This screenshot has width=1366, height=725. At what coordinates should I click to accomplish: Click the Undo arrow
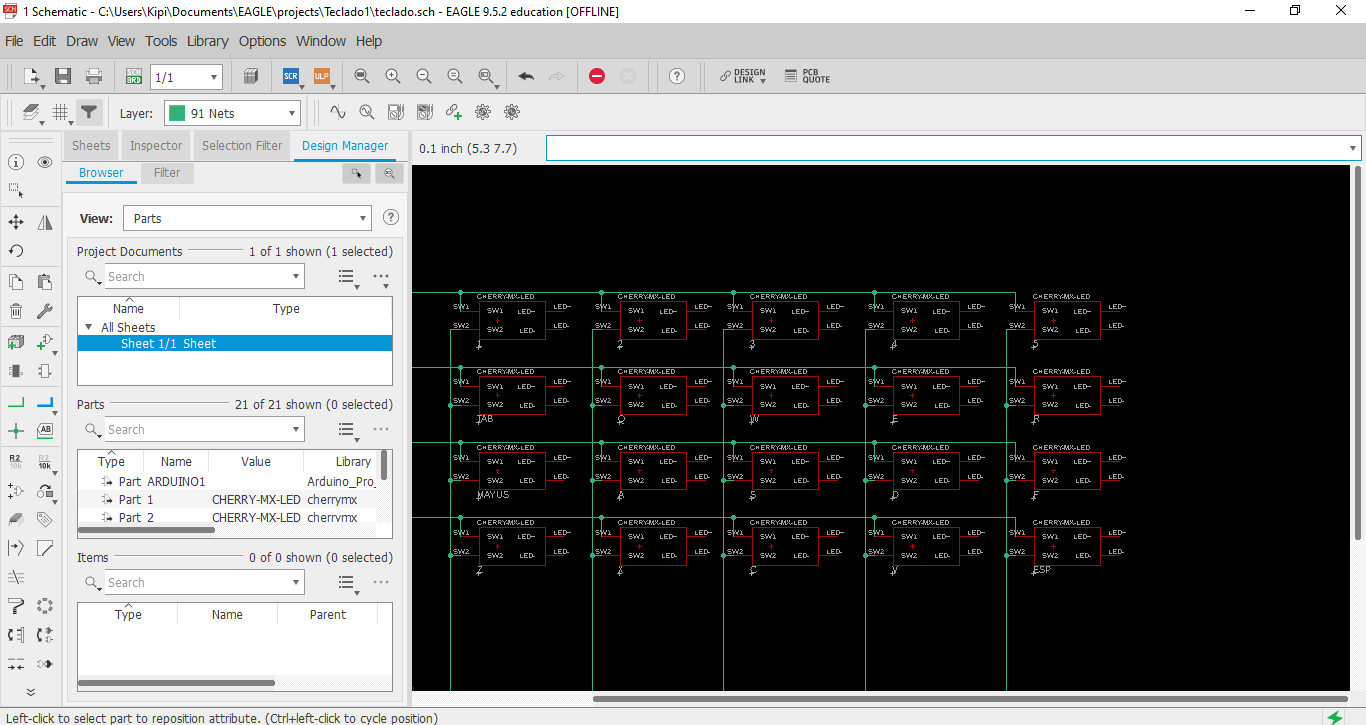(526, 76)
